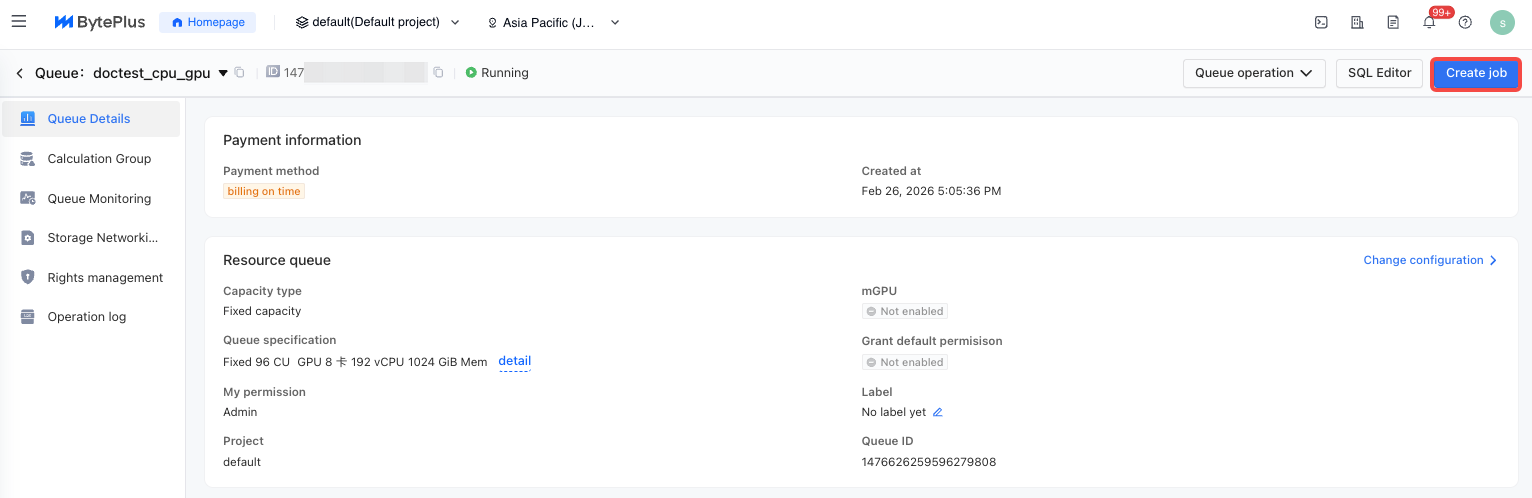Open the hamburger navigation menu
The image size is (1532, 498).
[x=19, y=22]
